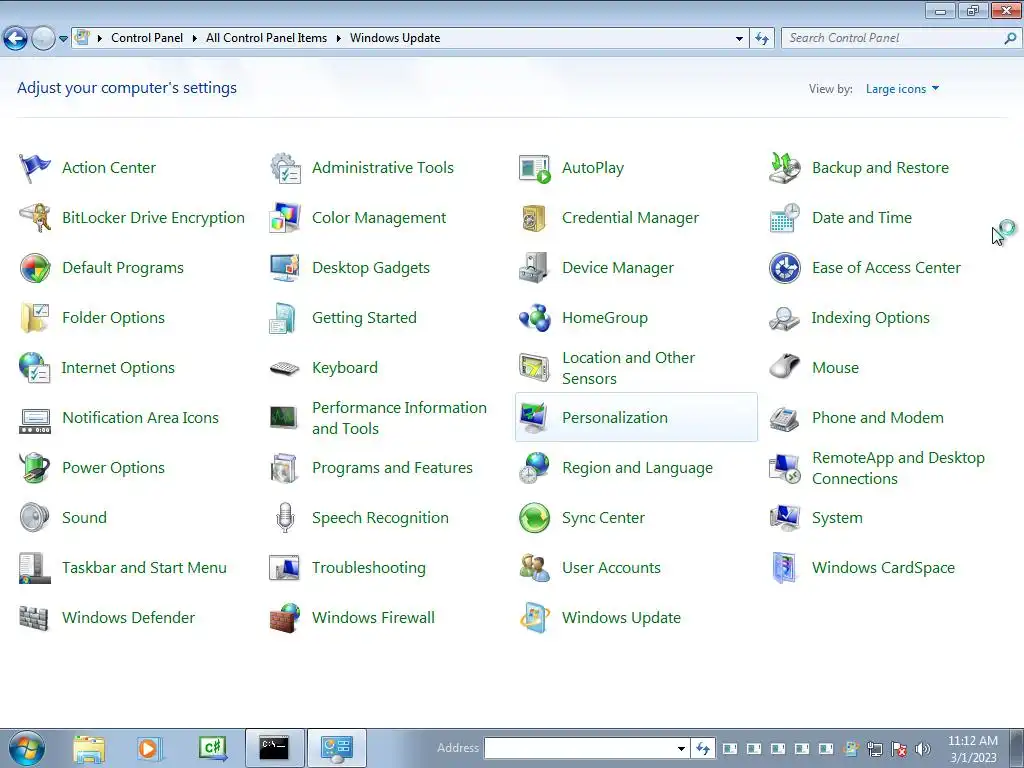Open the Action Center flag icon
The height and width of the screenshot is (768, 1024).
pyautogui.click(x=34, y=168)
